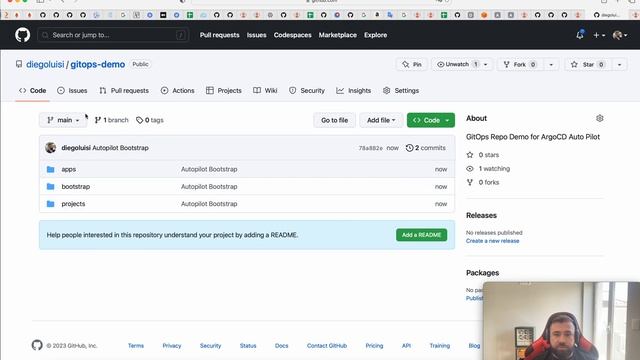Open the notifications bell

(580, 35)
